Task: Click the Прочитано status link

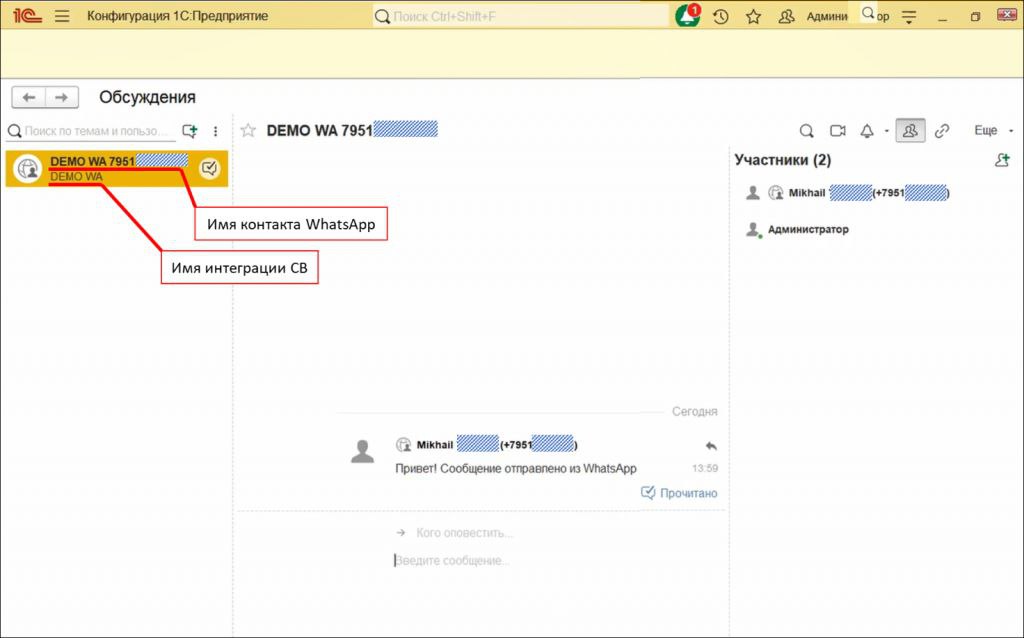Action: tap(679, 493)
